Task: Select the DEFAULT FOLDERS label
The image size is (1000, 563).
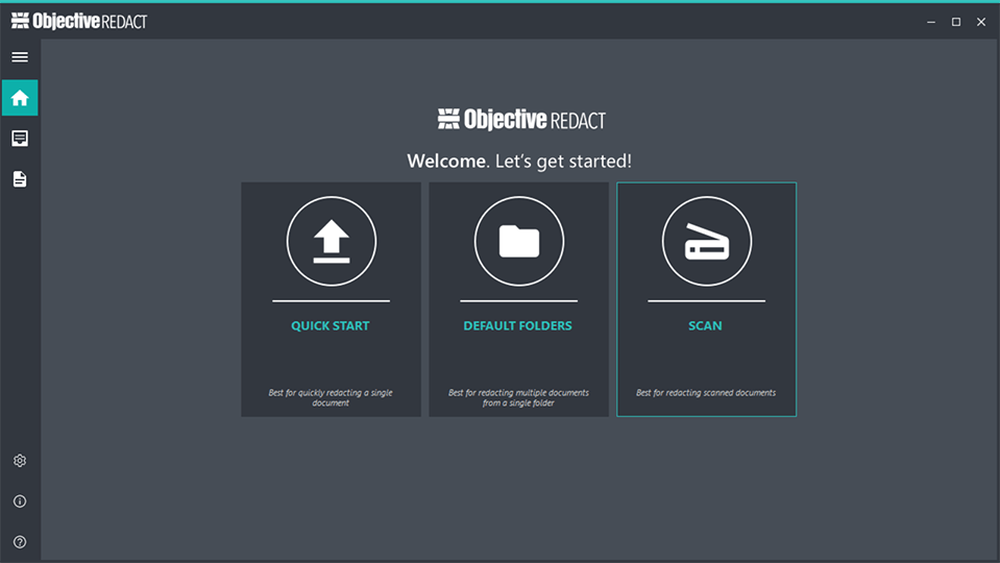Action: pos(518,326)
